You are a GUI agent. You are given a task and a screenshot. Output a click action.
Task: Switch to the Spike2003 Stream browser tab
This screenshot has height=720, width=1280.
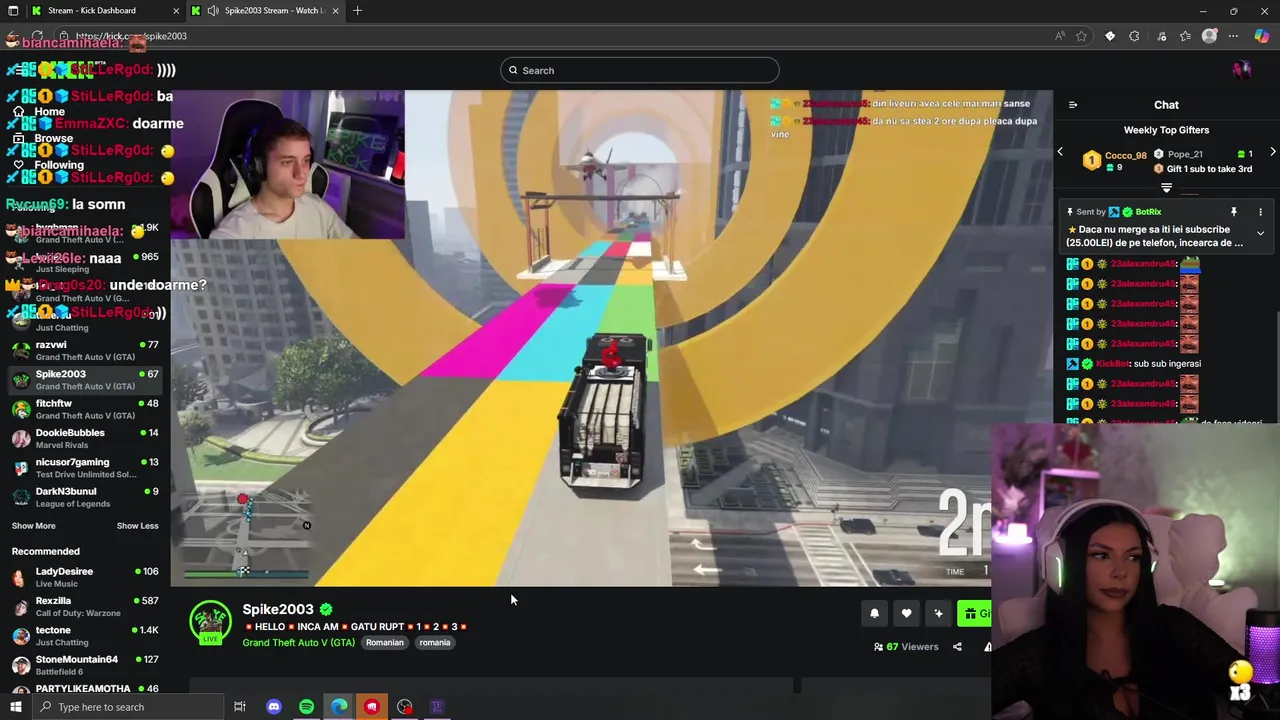click(266, 10)
